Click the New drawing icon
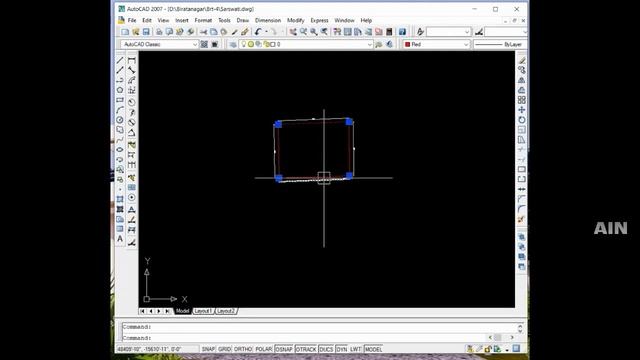This screenshot has height=360, width=640. (x=125, y=32)
